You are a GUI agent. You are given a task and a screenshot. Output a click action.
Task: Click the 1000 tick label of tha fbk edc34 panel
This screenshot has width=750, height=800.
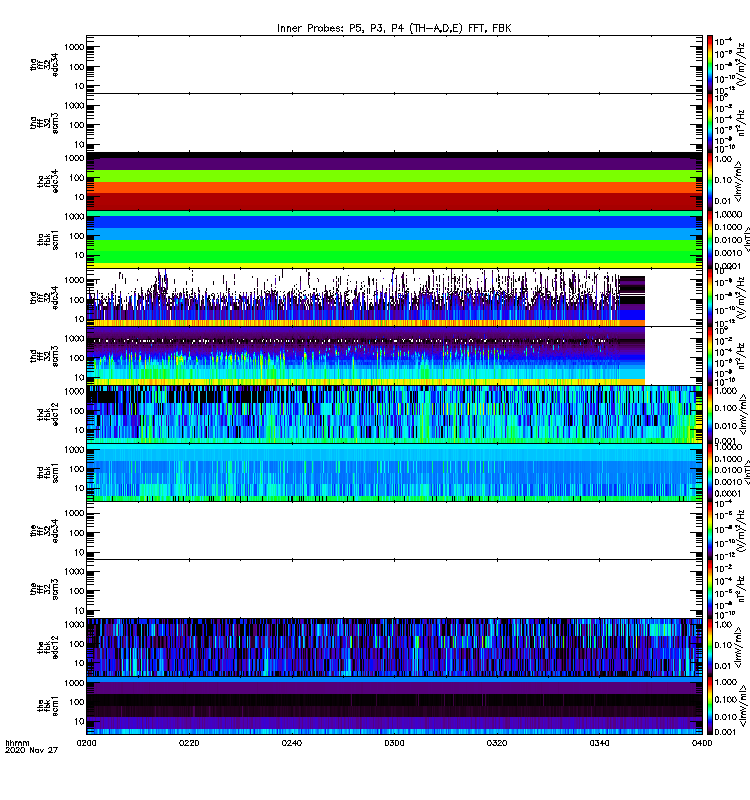tap(74, 159)
